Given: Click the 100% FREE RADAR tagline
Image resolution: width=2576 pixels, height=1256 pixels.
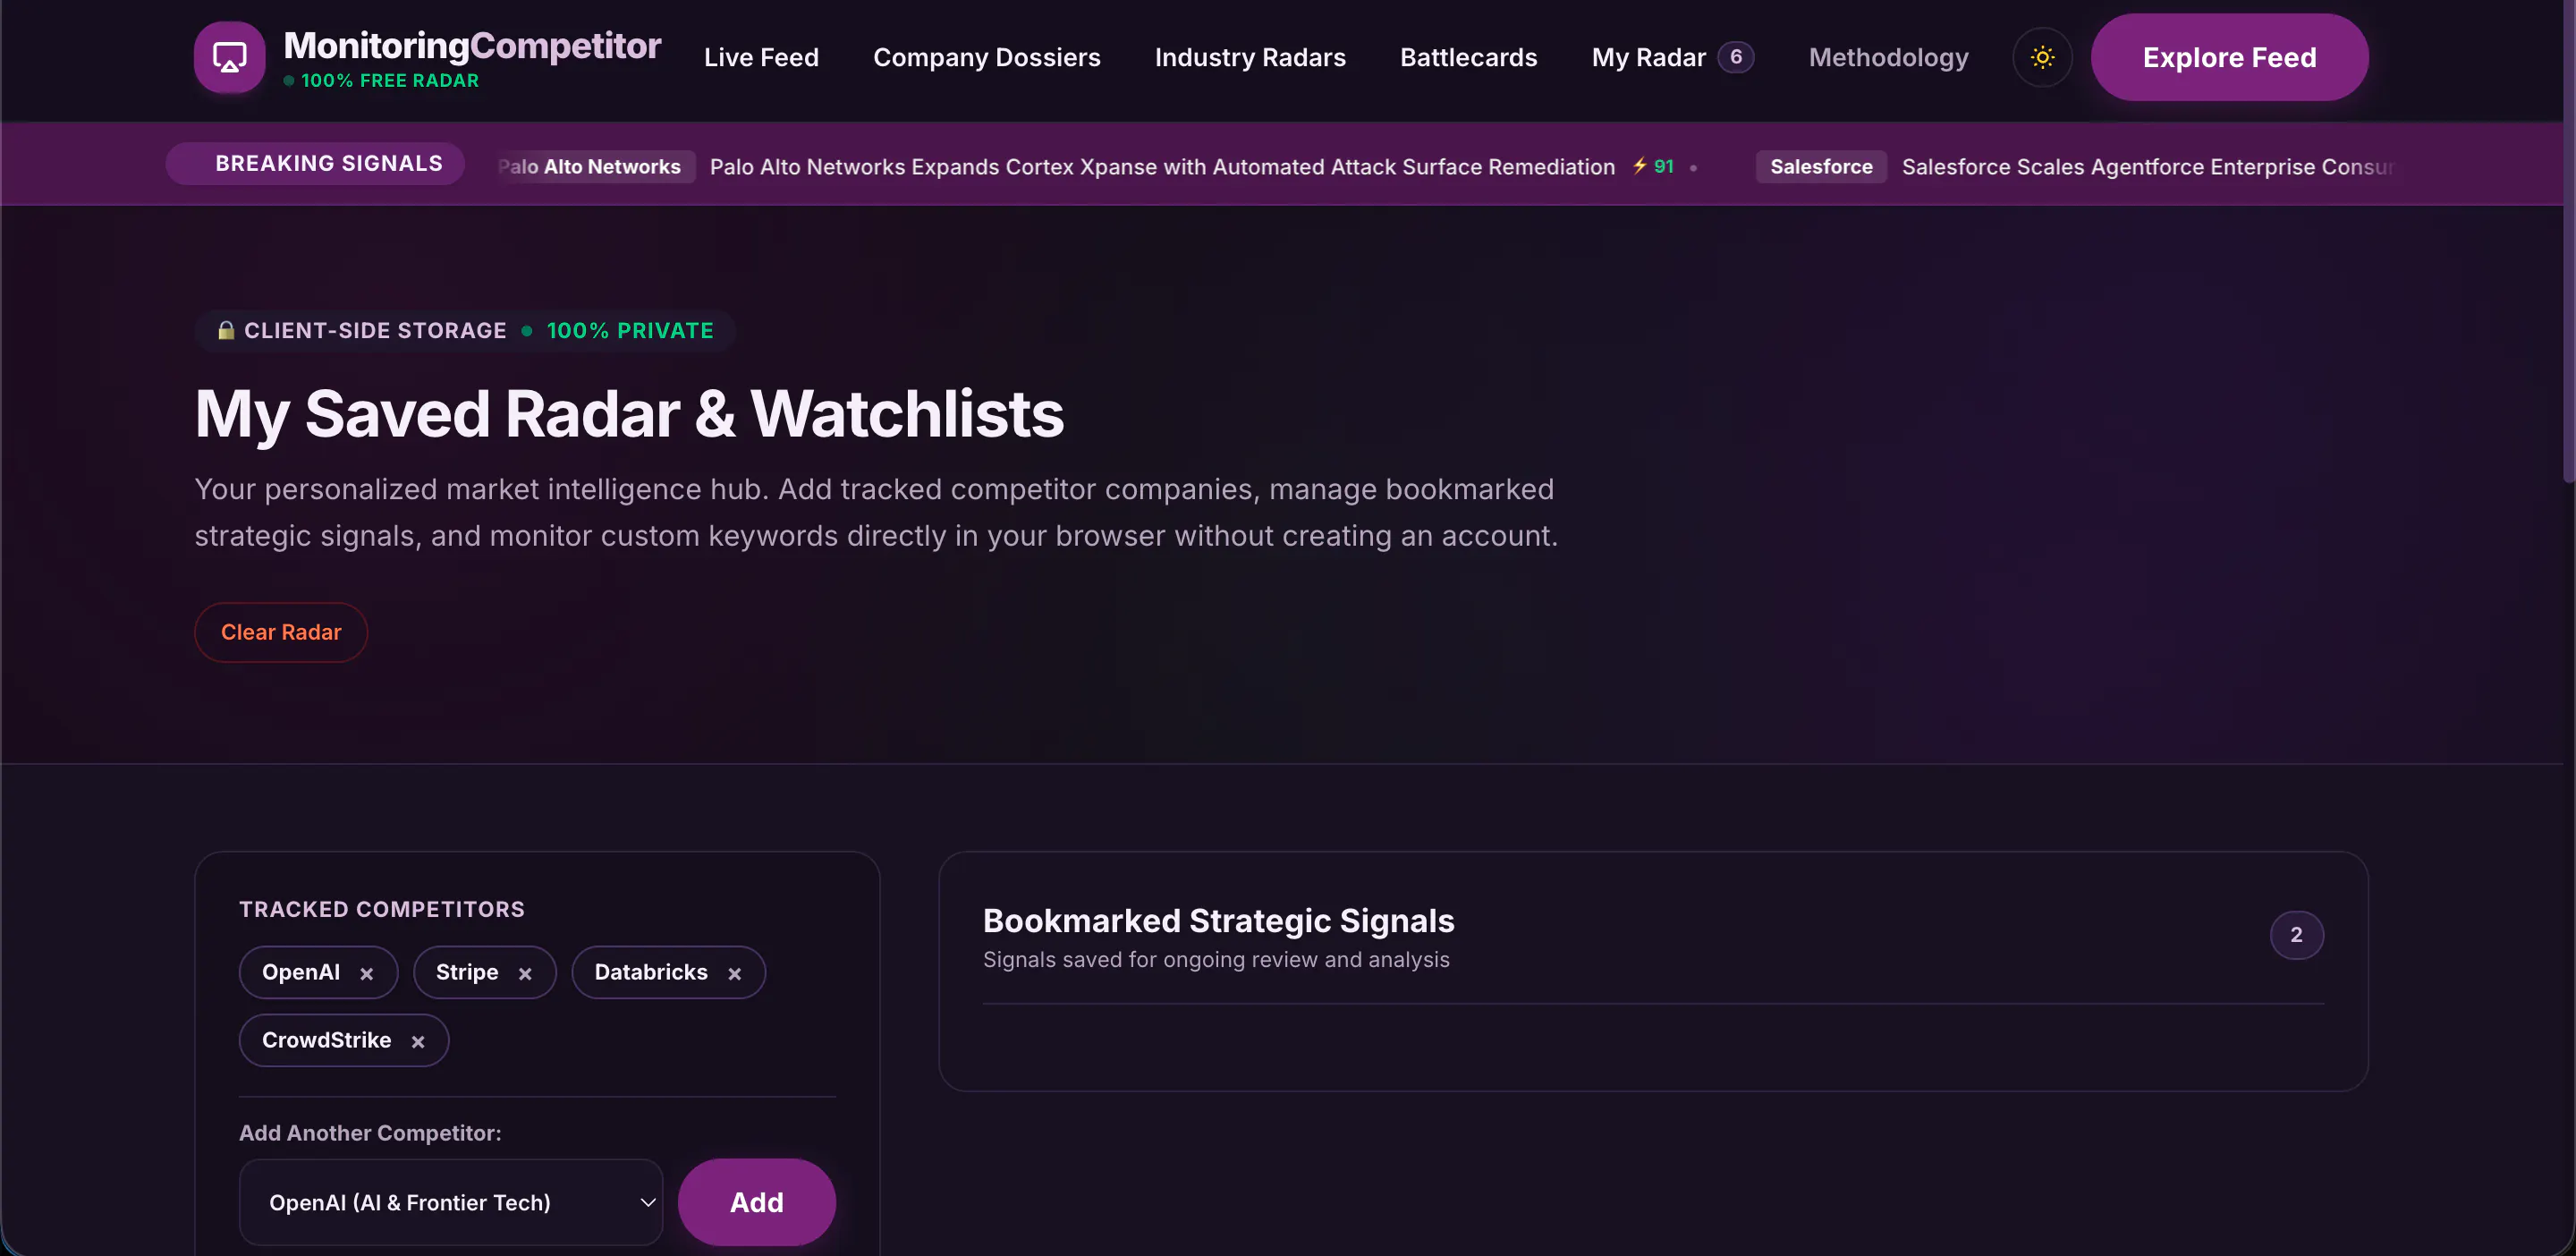Looking at the screenshot, I should point(390,80).
